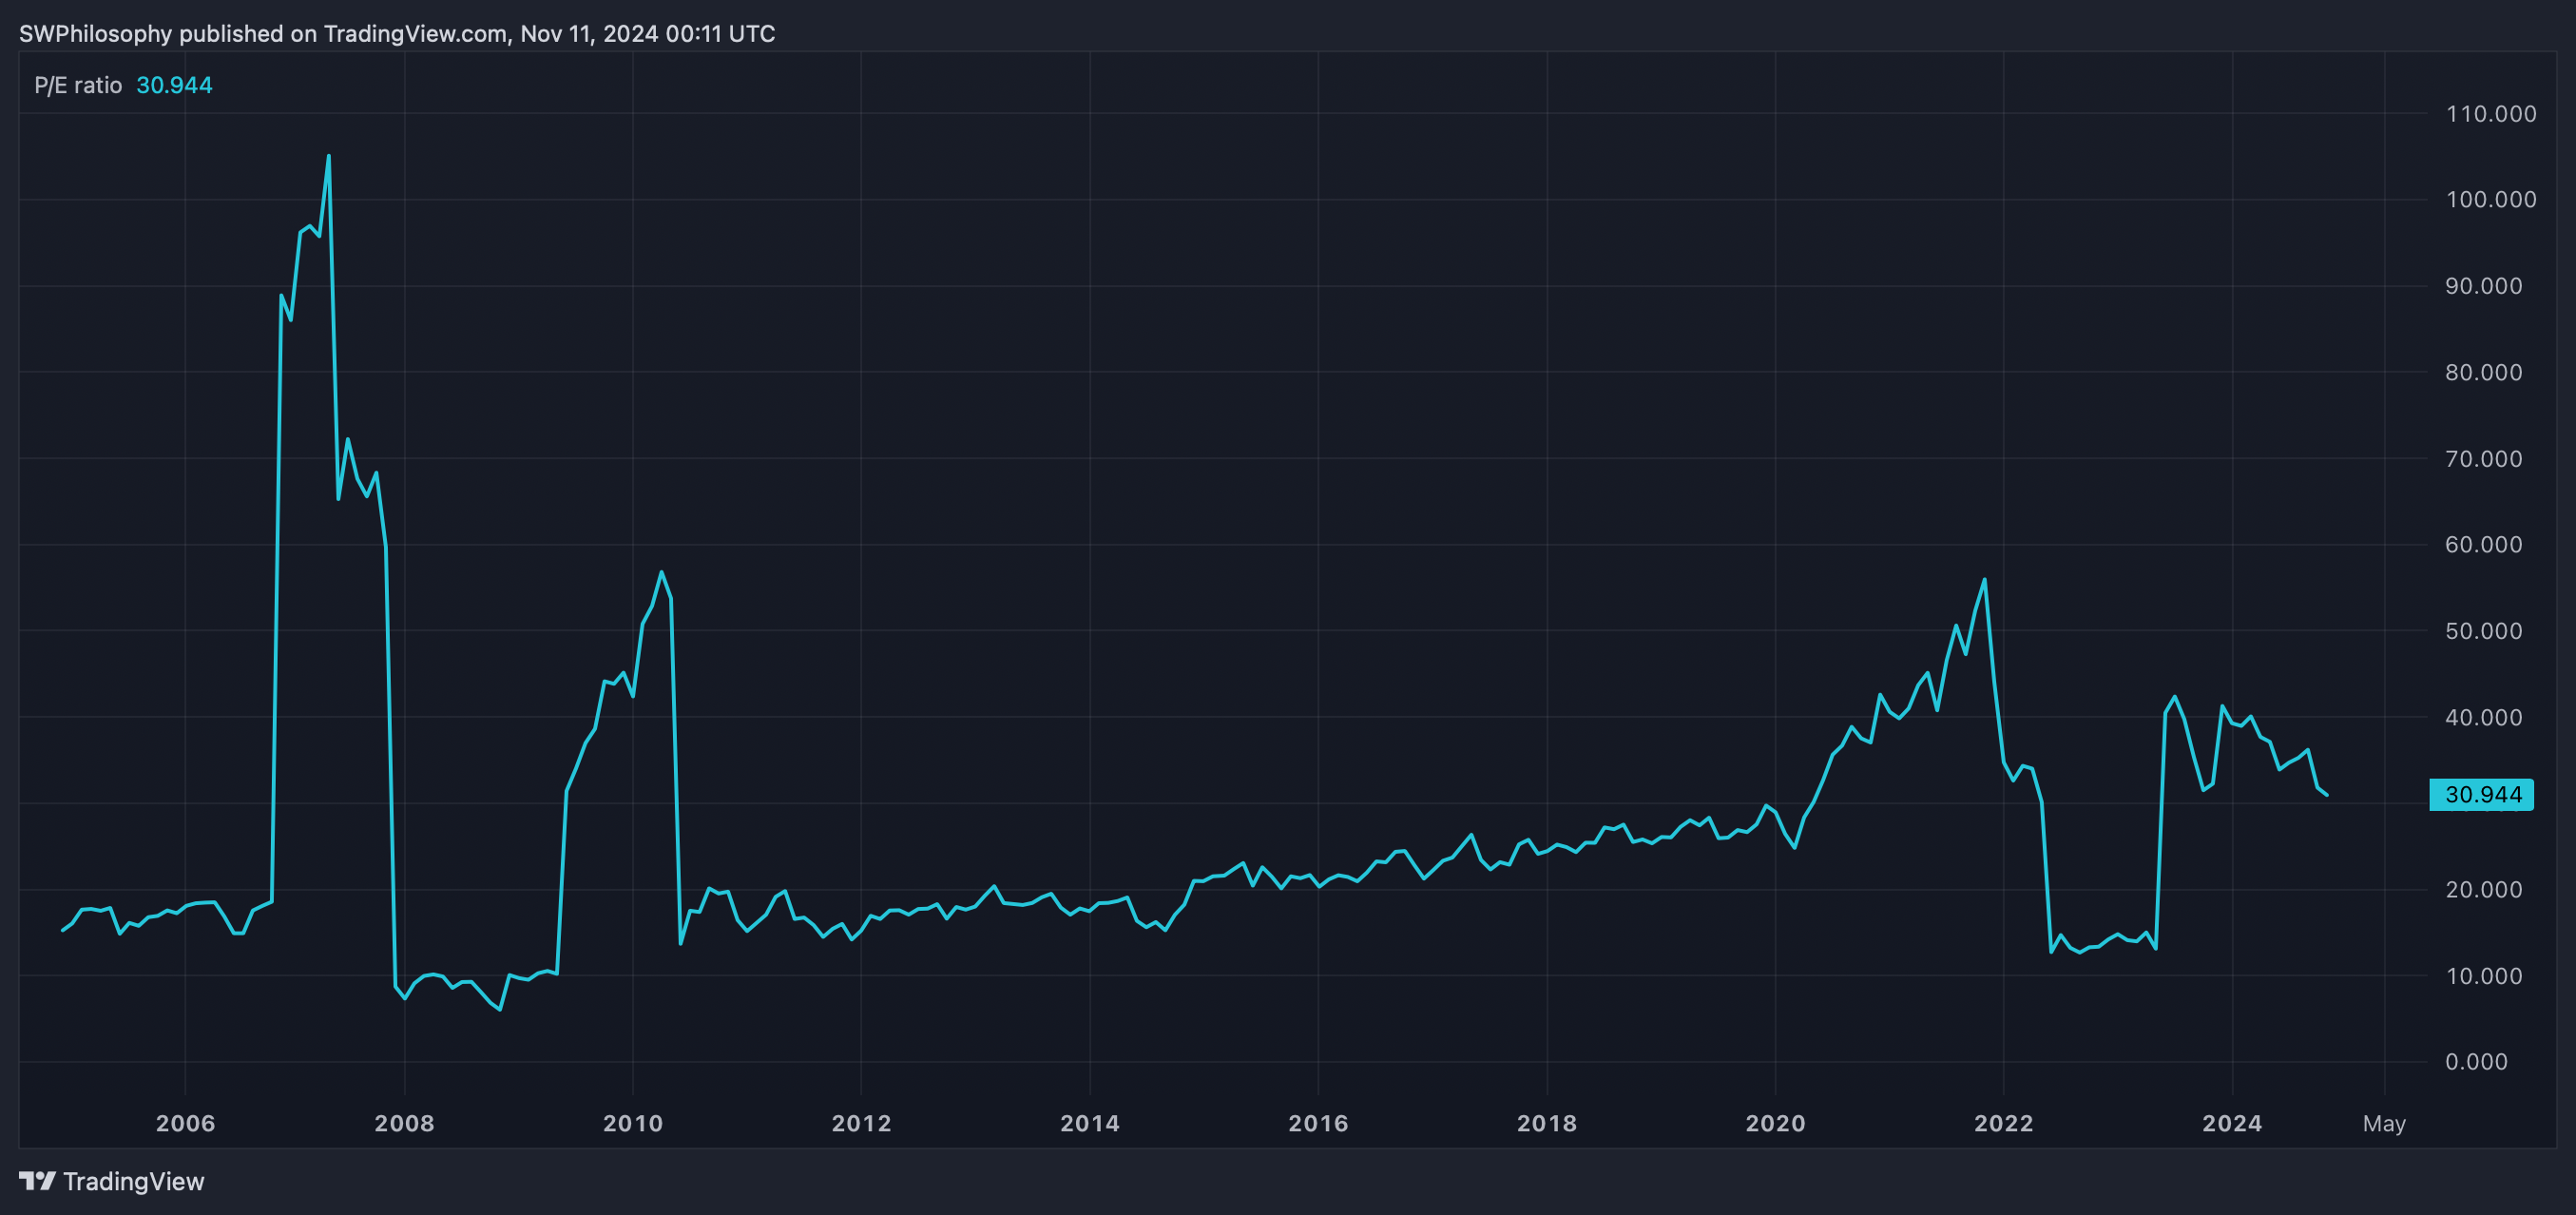Click the 110.000 price scale label

2490,114
